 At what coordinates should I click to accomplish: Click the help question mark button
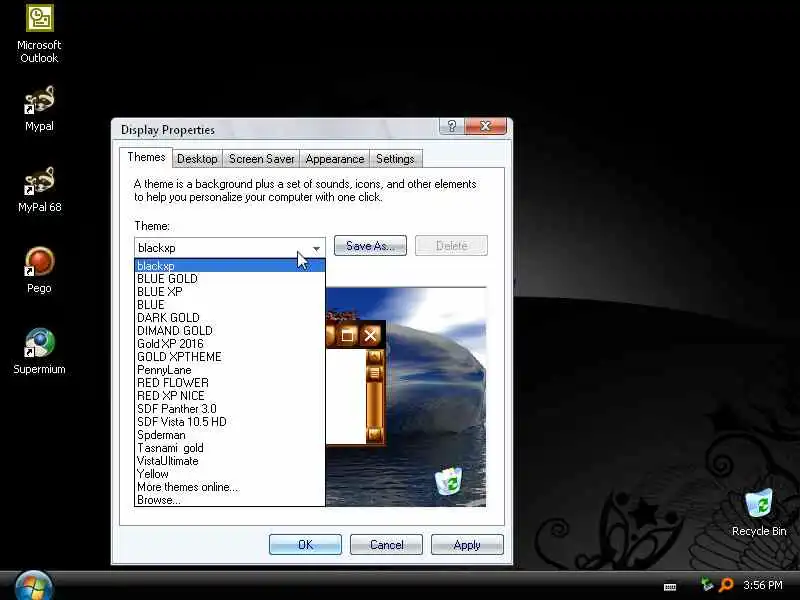tap(452, 126)
